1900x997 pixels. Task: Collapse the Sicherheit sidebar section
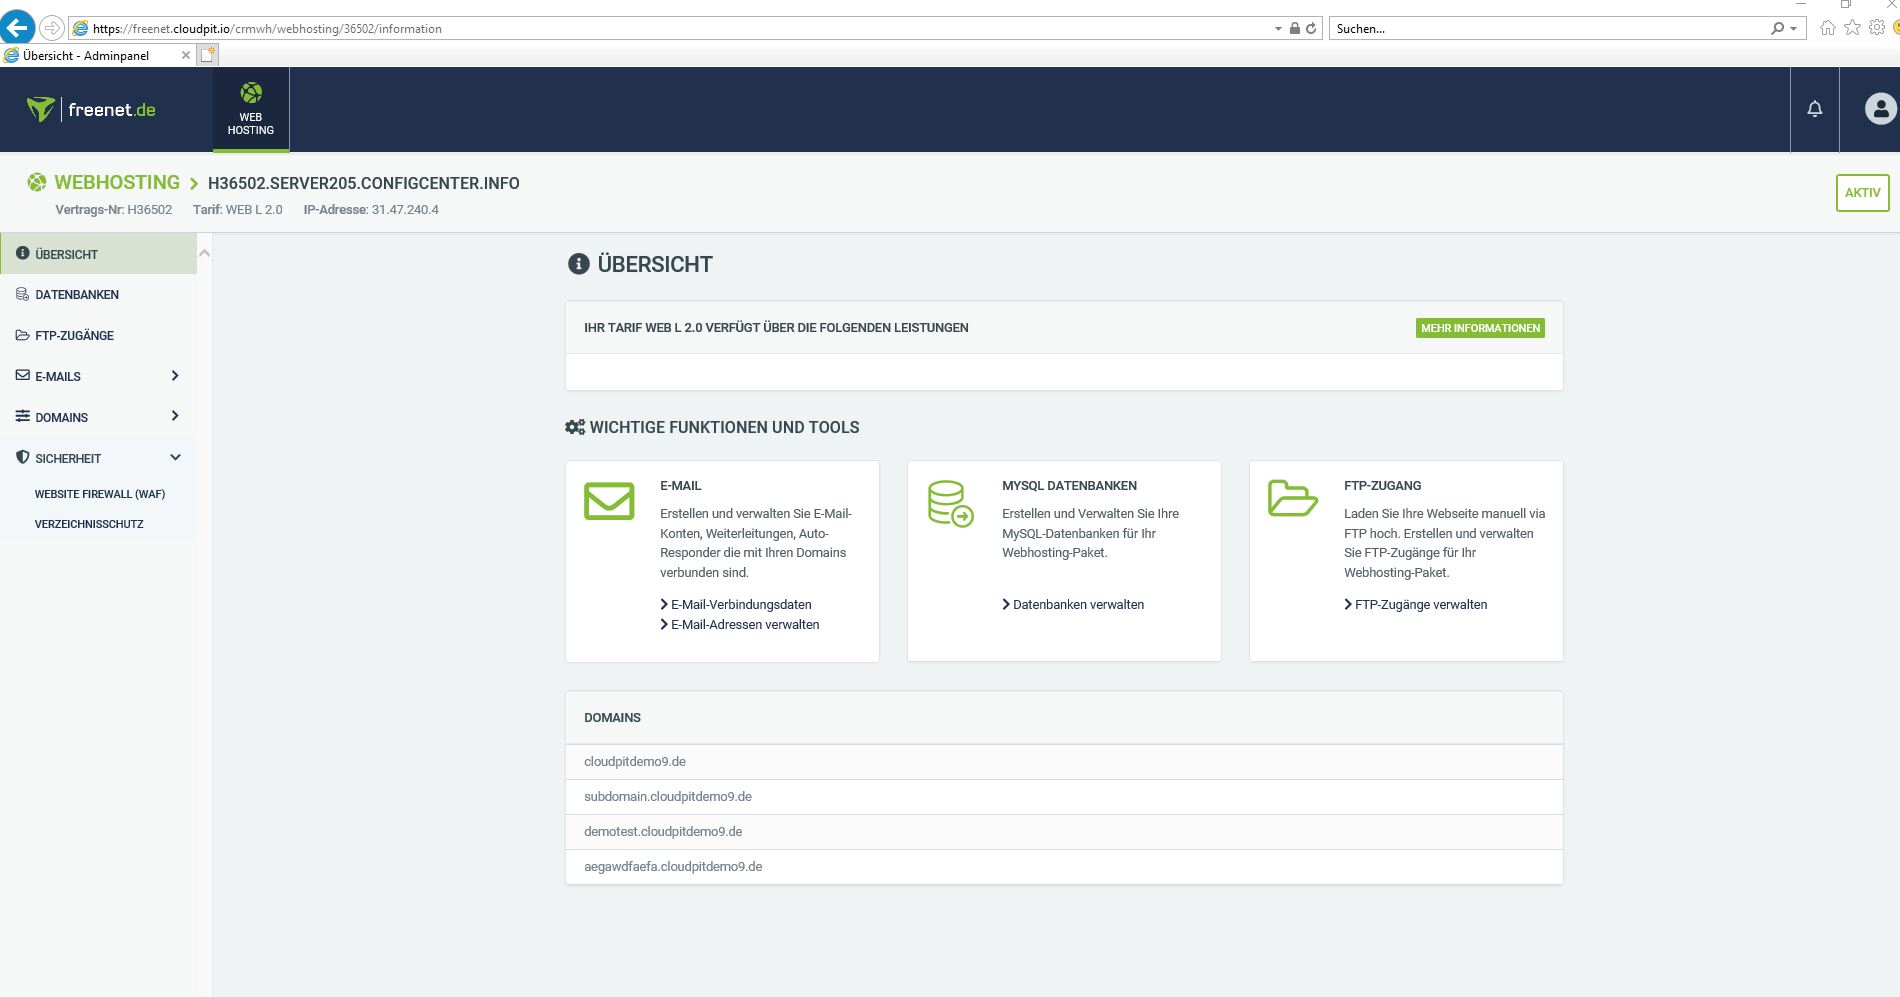click(175, 457)
